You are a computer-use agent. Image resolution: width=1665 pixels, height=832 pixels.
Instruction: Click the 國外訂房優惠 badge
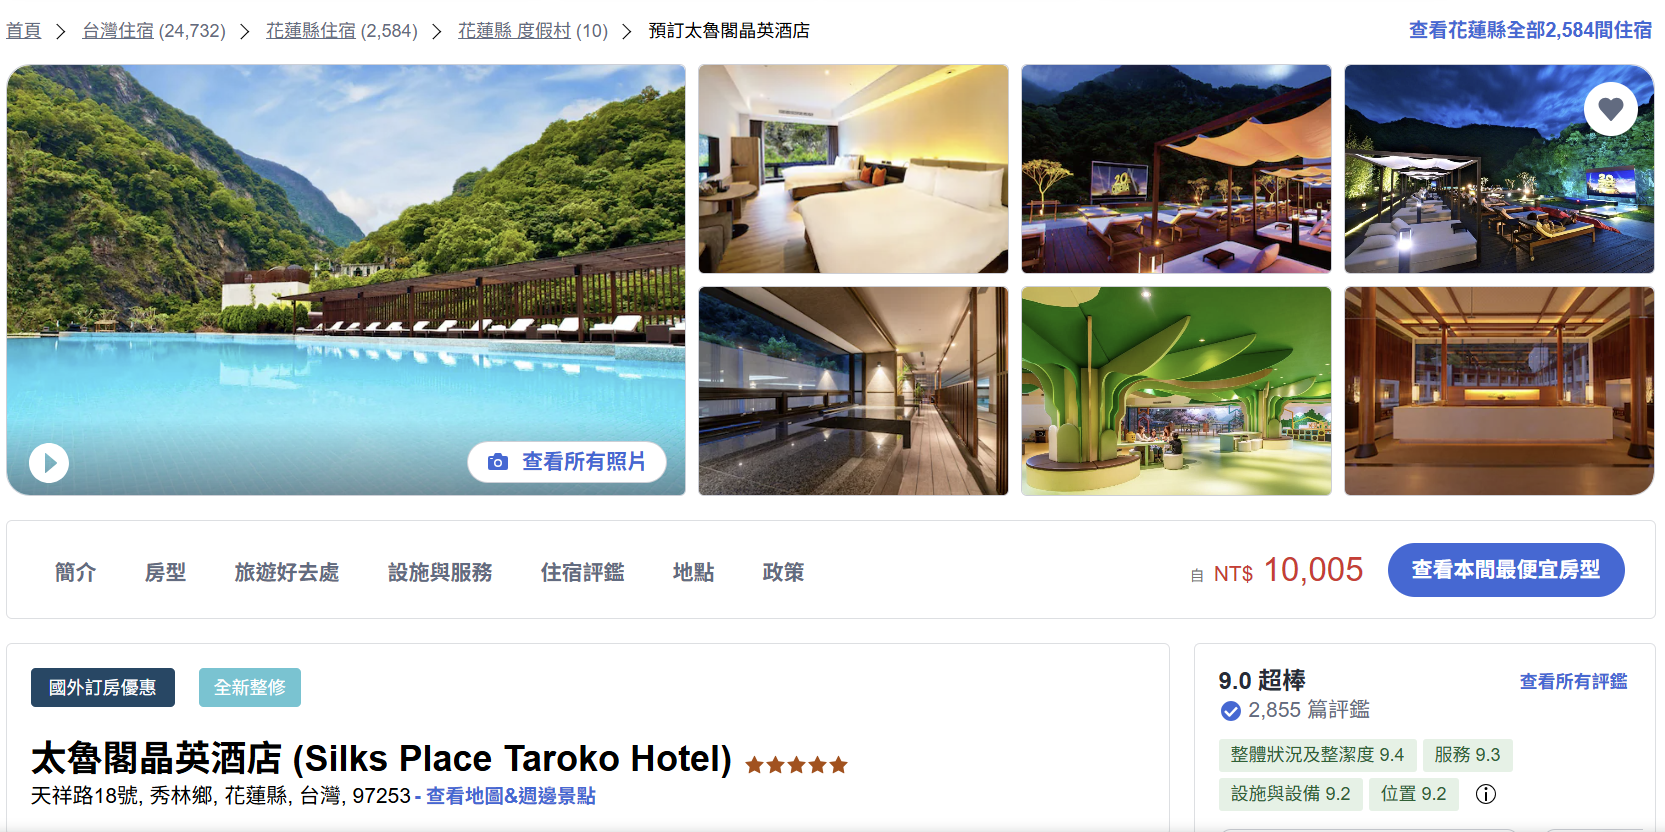(x=103, y=687)
